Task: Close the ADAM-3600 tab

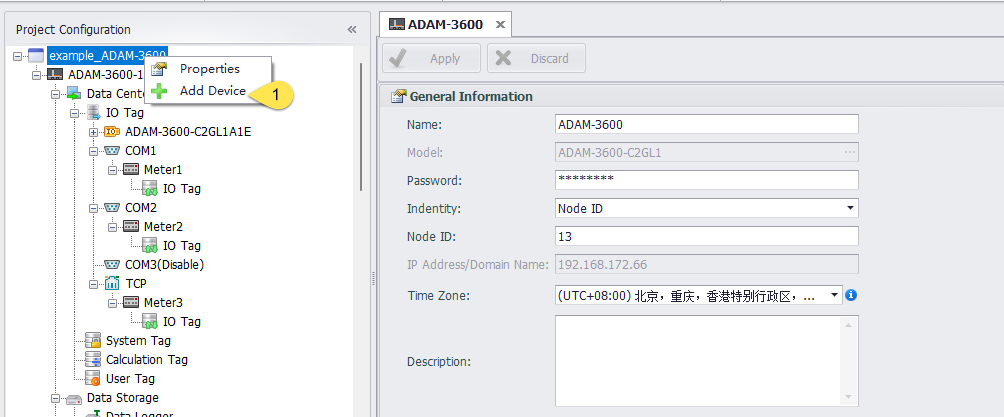Action: (501, 25)
